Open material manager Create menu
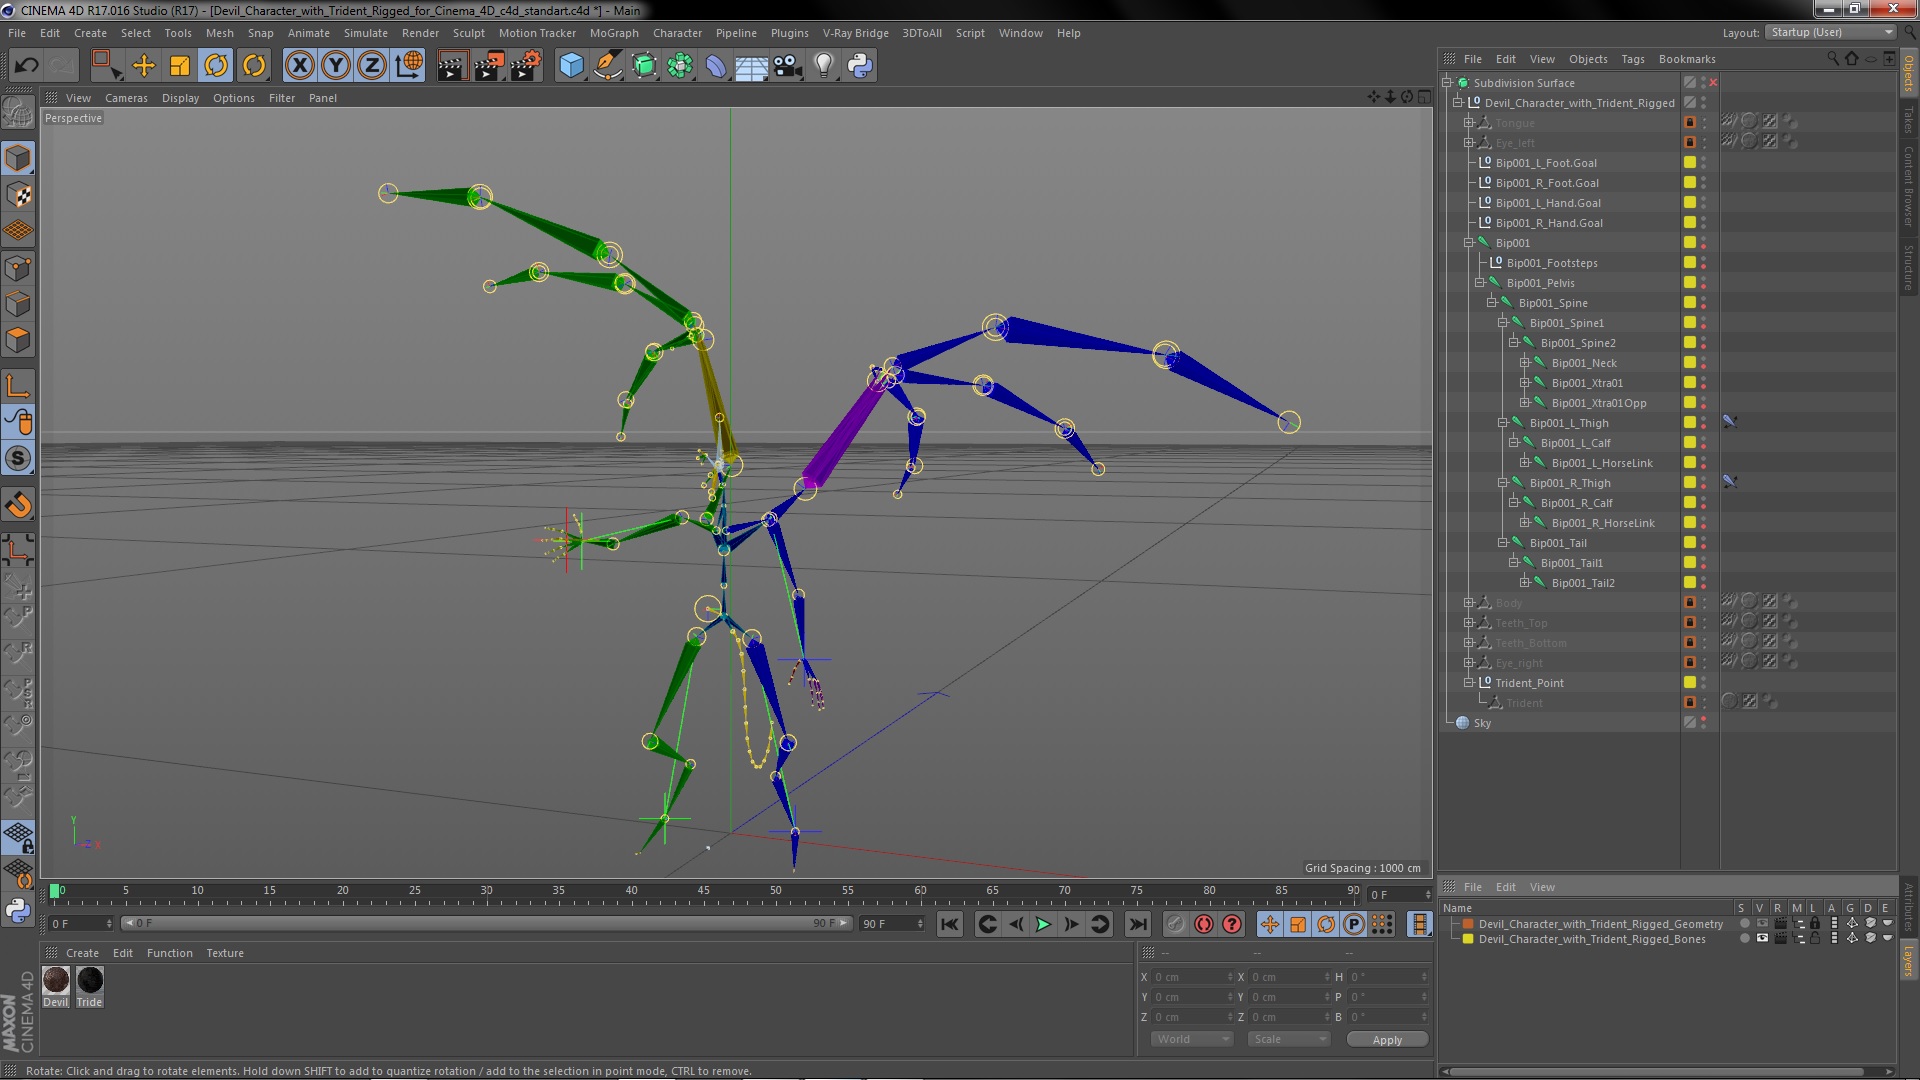The height and width of the screenshot is (1080, 1920). (x=82, y=953)
